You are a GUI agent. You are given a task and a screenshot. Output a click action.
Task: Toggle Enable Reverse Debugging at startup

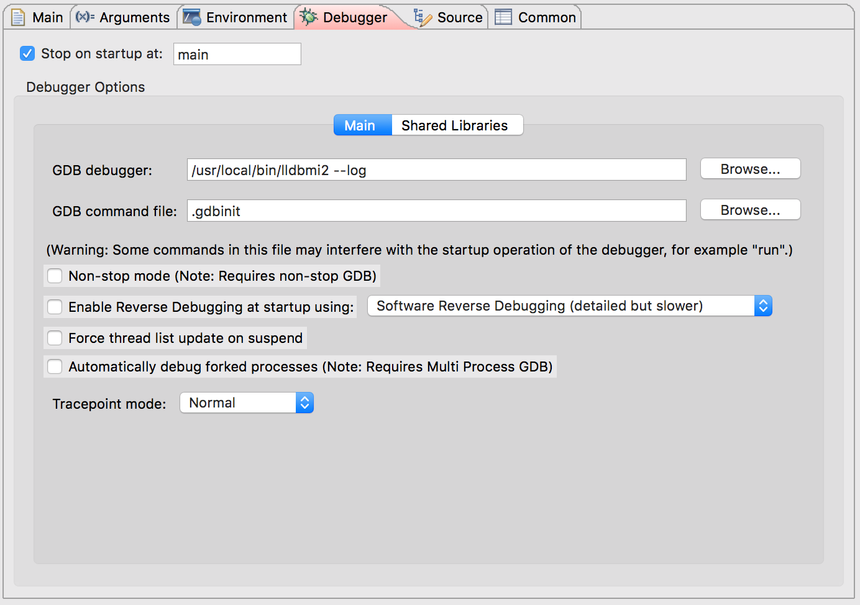[55, 307]
